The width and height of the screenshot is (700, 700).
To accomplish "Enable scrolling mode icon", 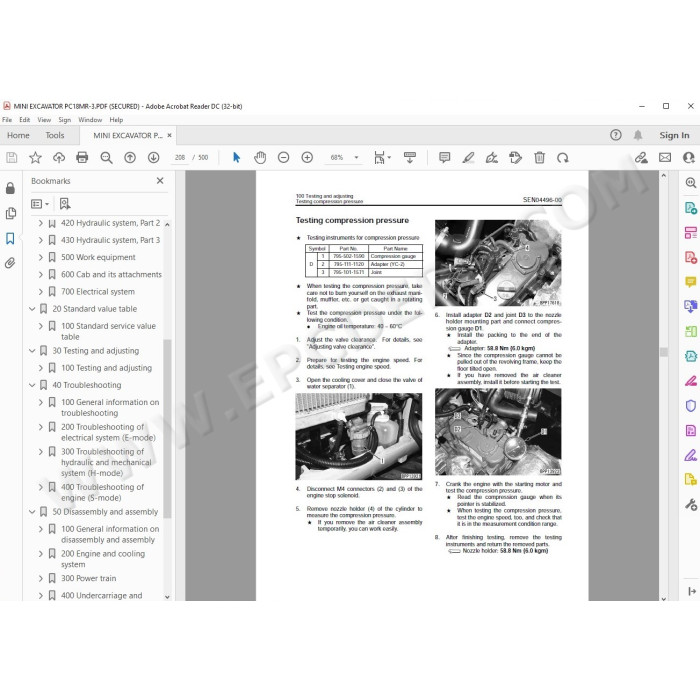I will (x=409, y=158).
